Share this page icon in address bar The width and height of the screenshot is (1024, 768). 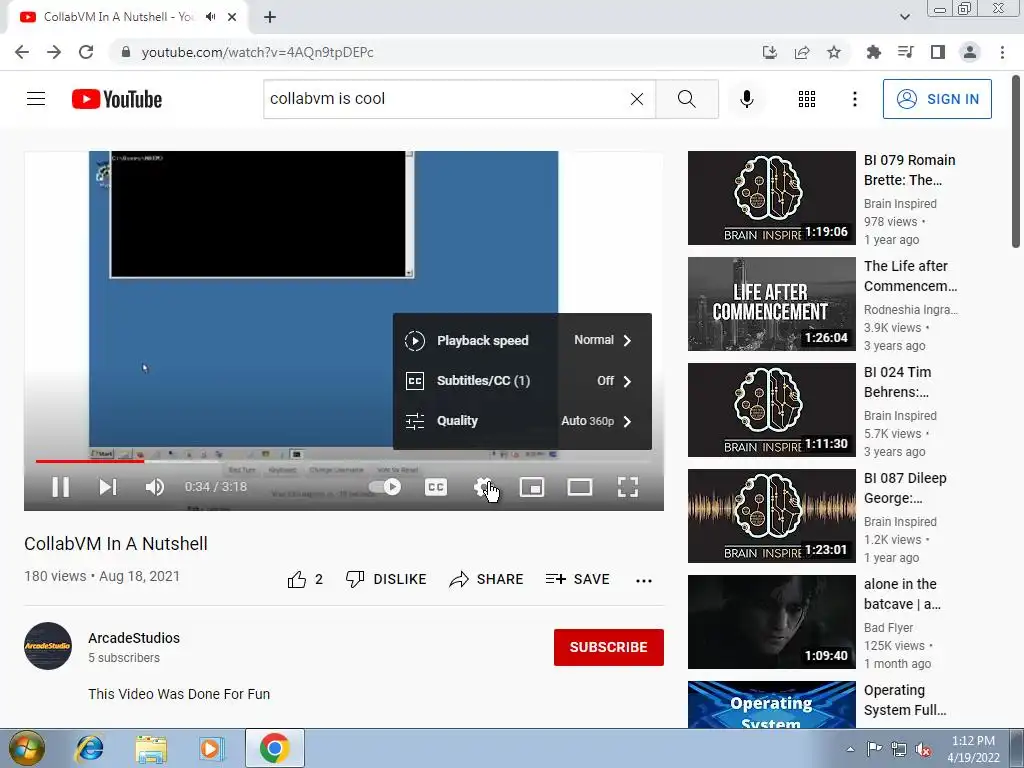802,52
